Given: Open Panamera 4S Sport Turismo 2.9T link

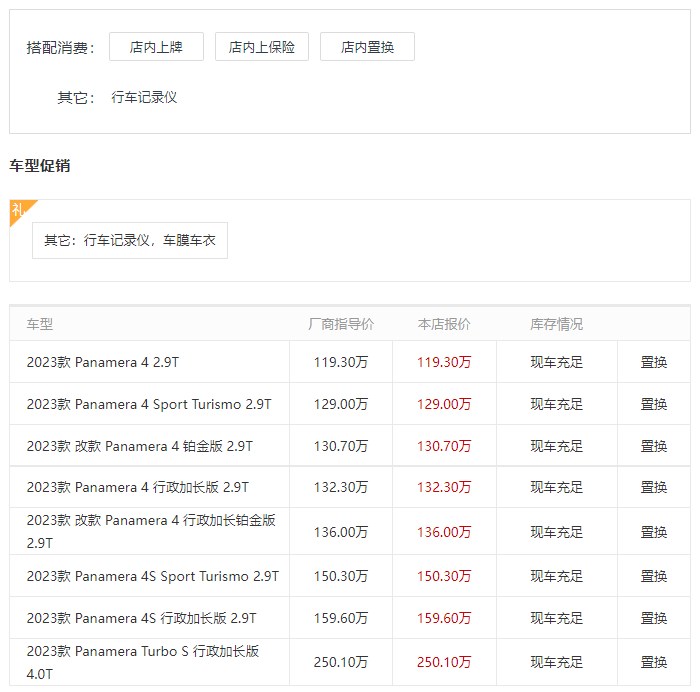Looking at the screenshot, I should [x=153, y=576].
